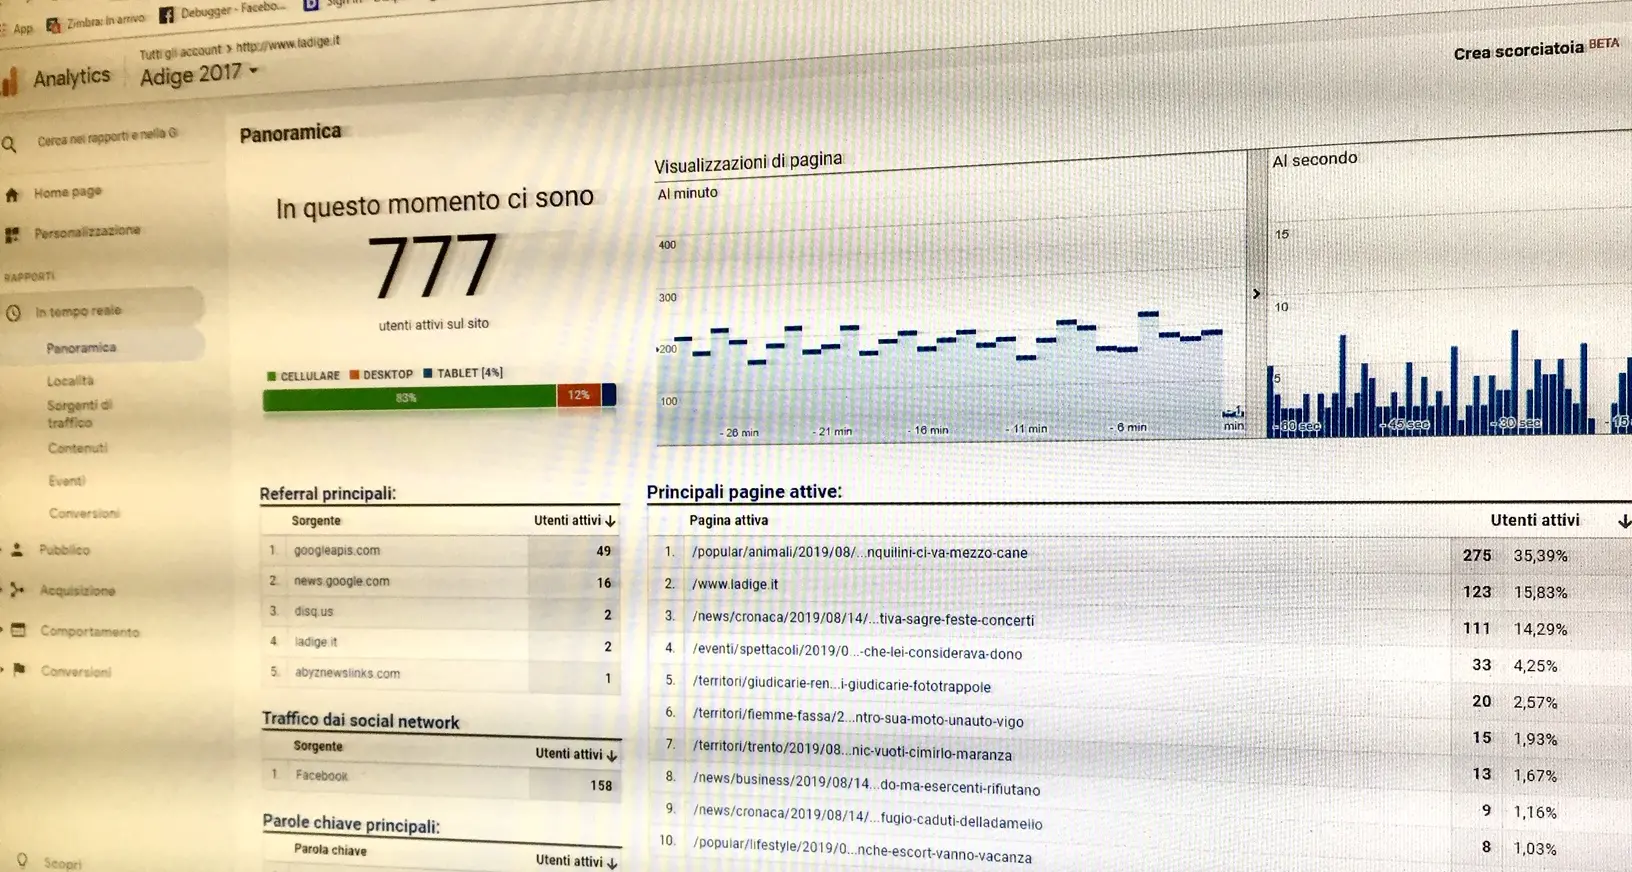Open the Conversioni real-time report

[x=84, y=513]
